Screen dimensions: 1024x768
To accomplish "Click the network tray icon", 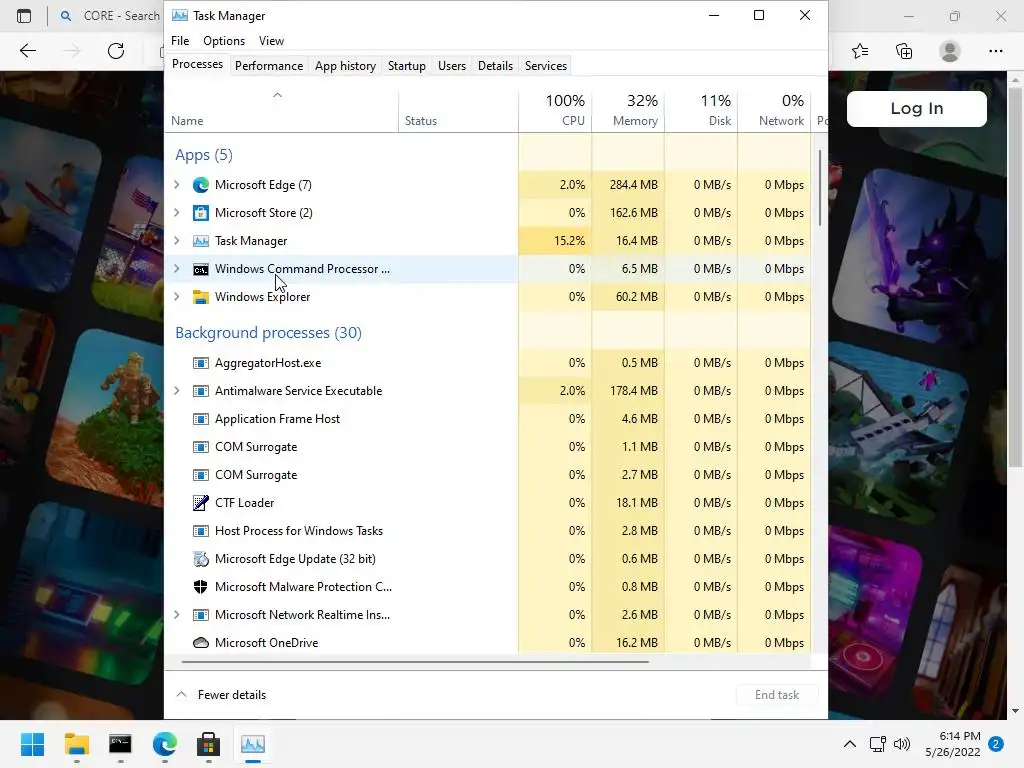I will [877, 744].
